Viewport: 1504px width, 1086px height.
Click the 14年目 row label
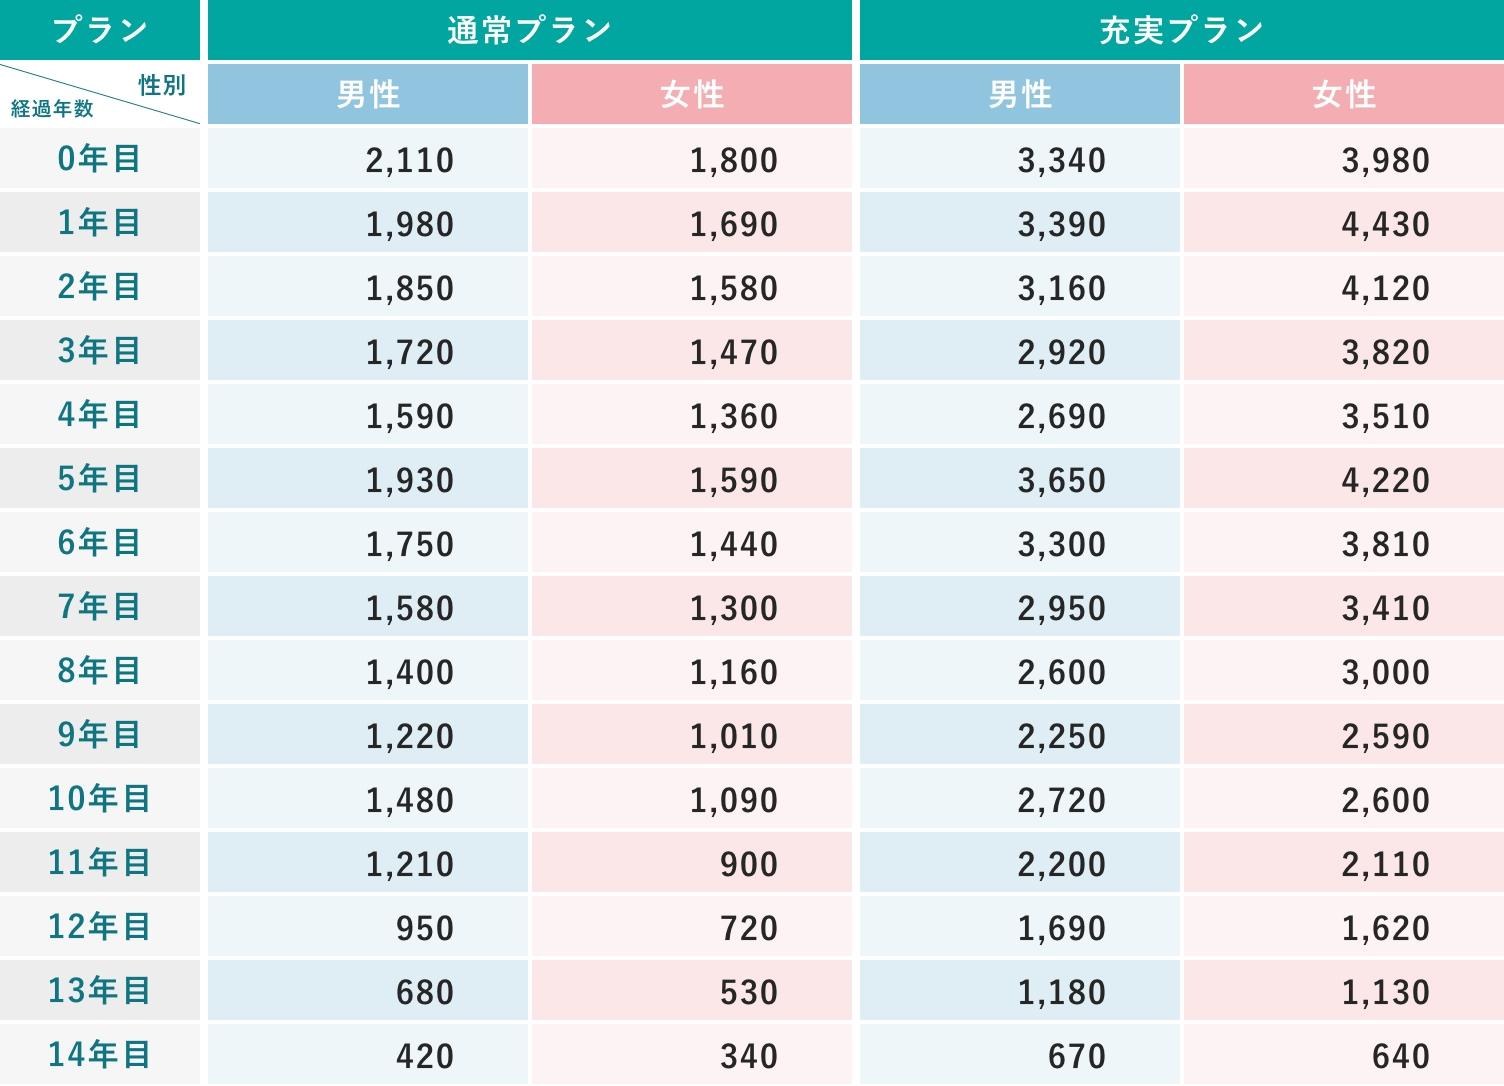[99, 1055]
